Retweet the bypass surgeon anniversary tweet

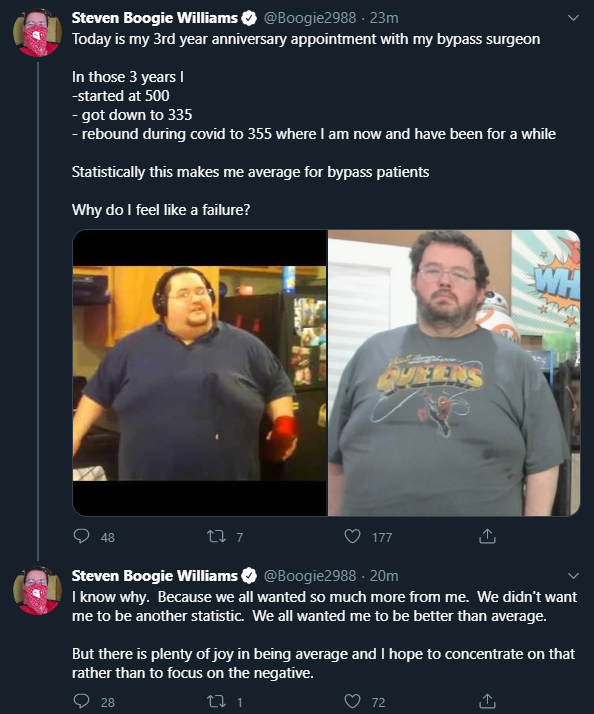coord(216,536)
